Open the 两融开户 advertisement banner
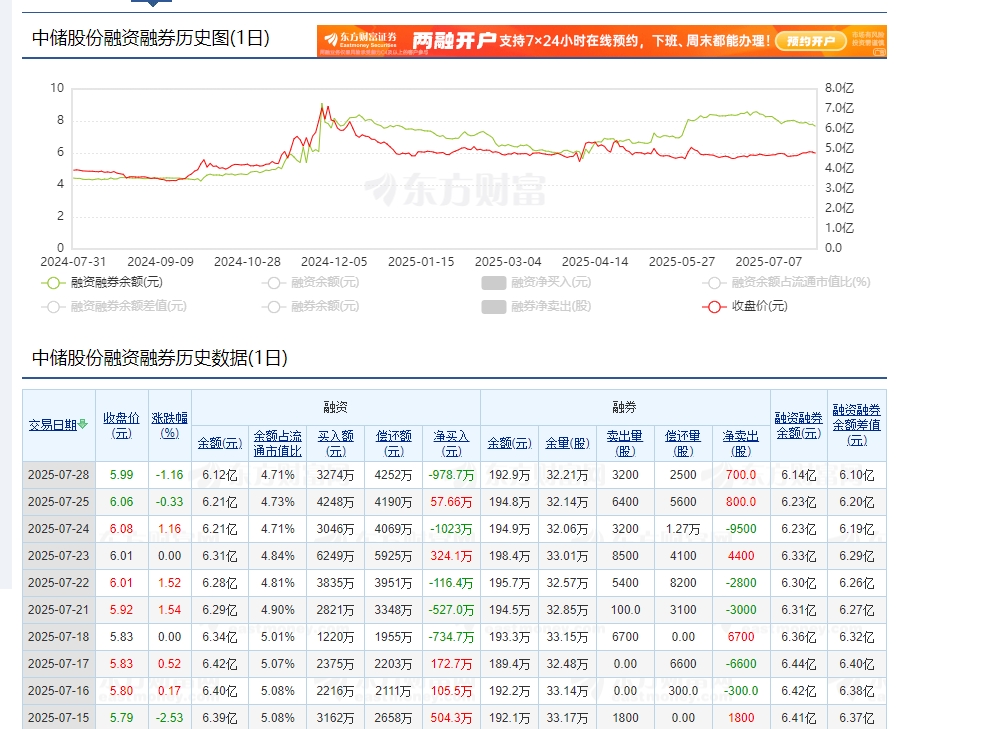The width and height of the screenshot is (1004, 729). point(602,41)
